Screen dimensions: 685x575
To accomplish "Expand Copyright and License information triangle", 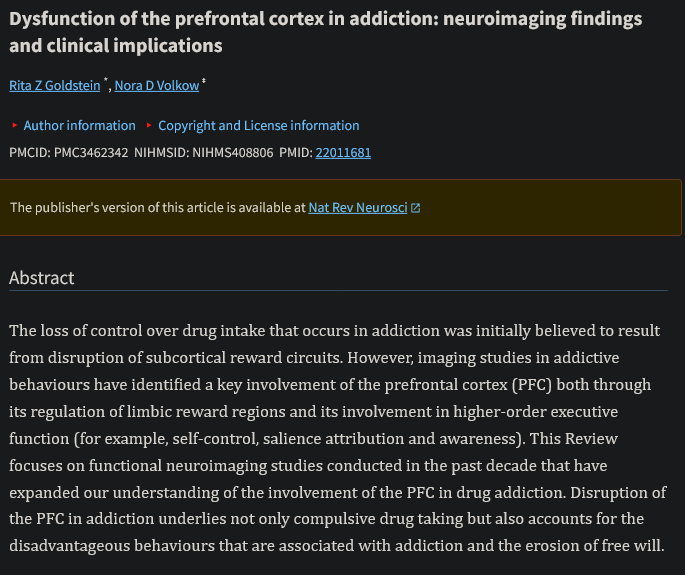I will tap(149, 126).
